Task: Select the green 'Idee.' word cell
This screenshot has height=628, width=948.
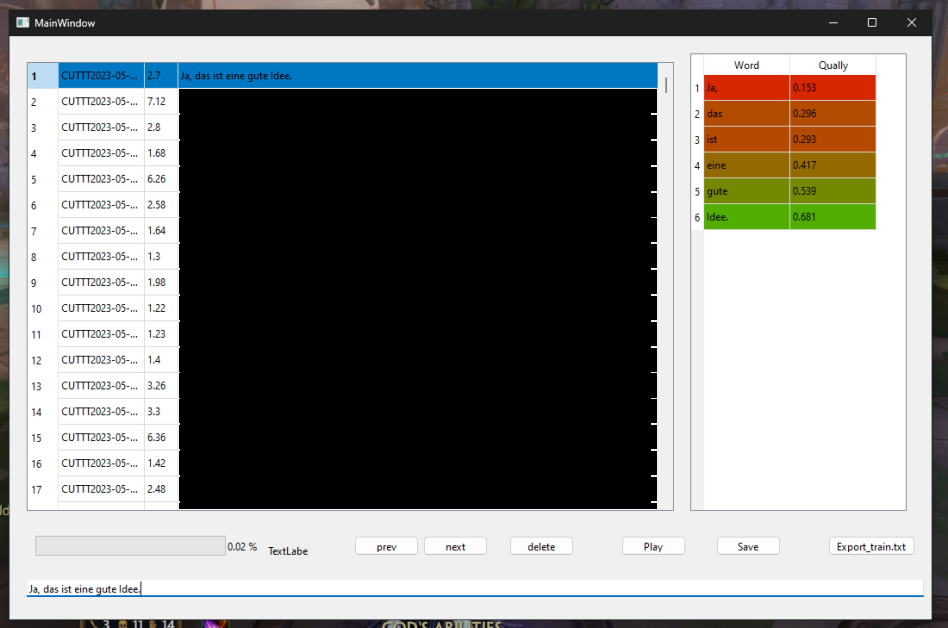Action: coord(746,217)
